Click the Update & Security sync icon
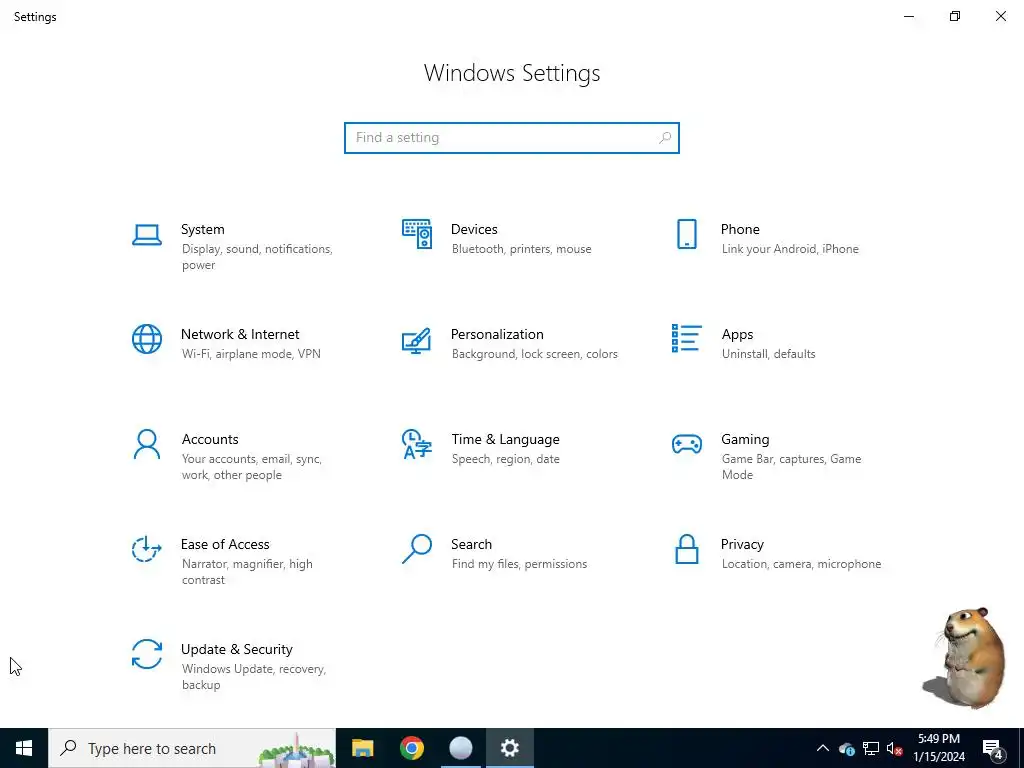The width and height of the screenshot is (1024, 768). 147,654
